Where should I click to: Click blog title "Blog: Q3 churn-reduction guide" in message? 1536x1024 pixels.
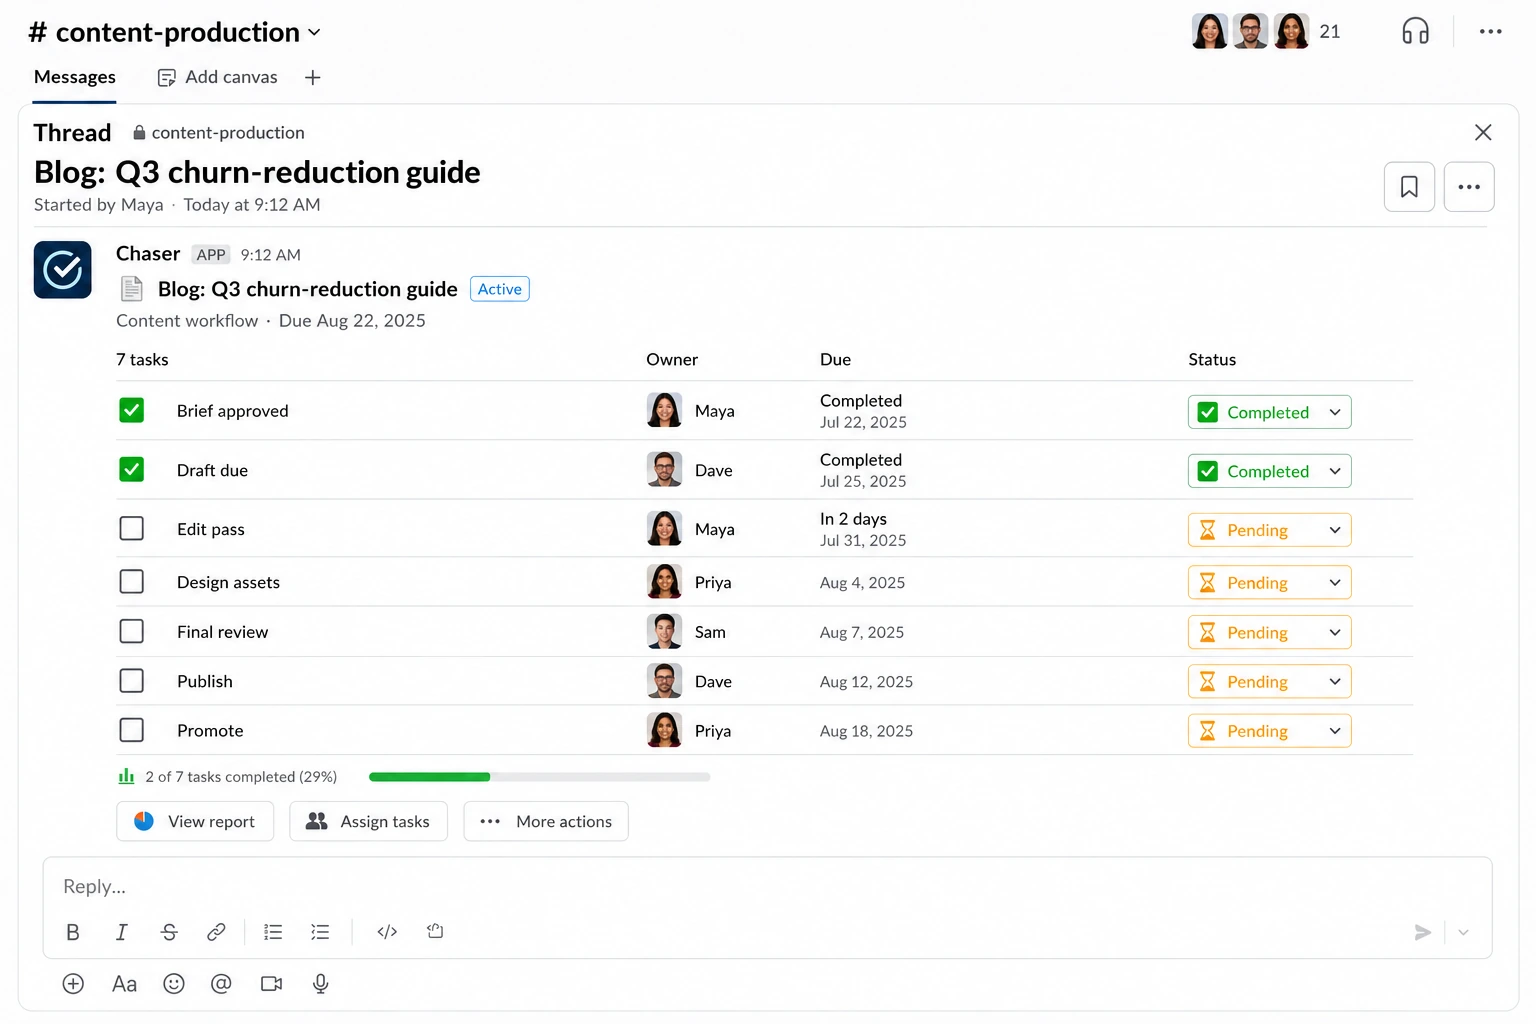[307, 289]
